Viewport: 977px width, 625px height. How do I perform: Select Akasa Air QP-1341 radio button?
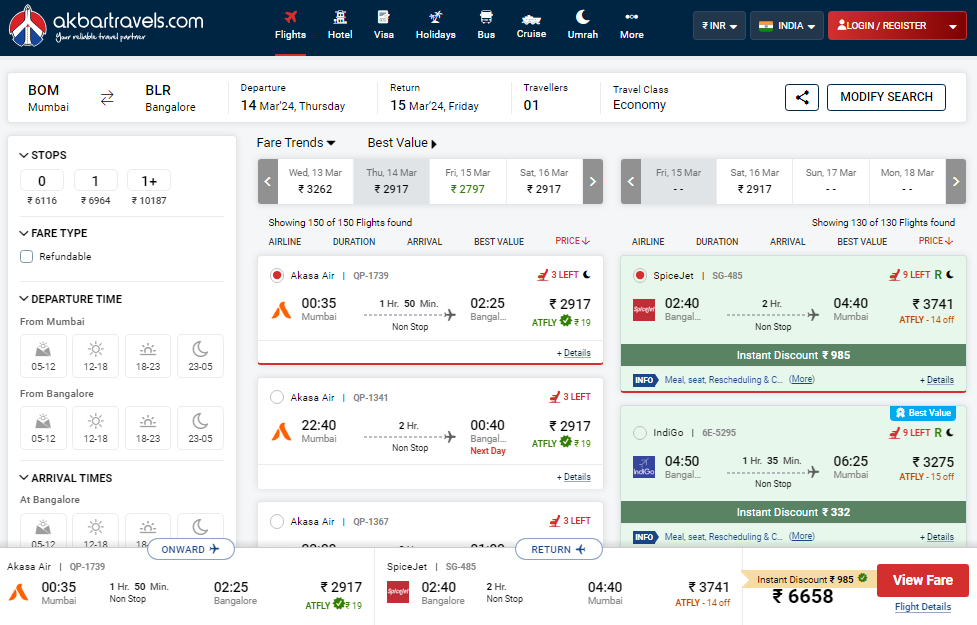point(277,398)
